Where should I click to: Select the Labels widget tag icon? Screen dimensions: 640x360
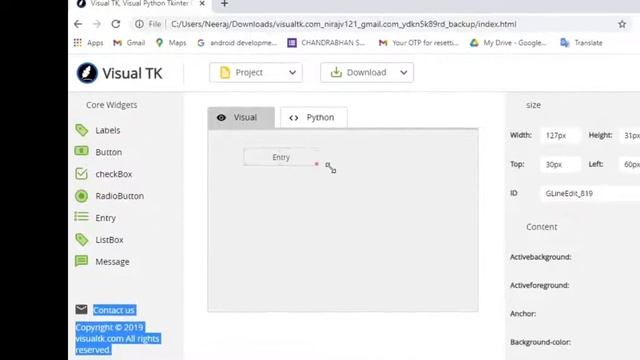tap(82, 130)
